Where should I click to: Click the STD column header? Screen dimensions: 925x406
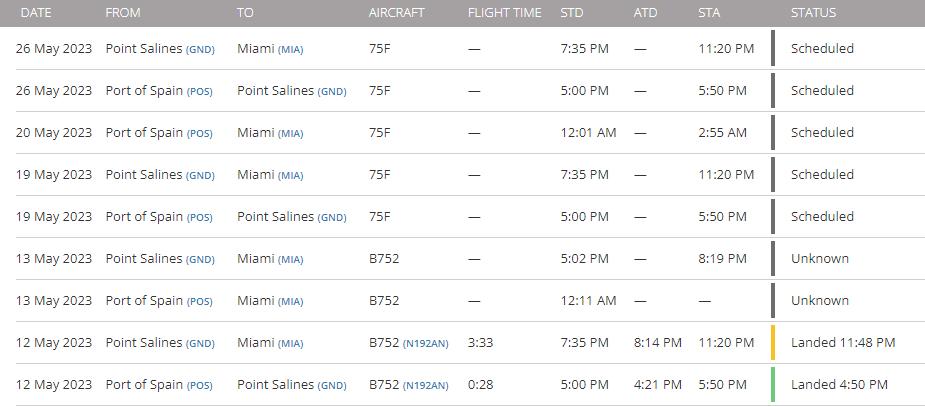[572, 13]
